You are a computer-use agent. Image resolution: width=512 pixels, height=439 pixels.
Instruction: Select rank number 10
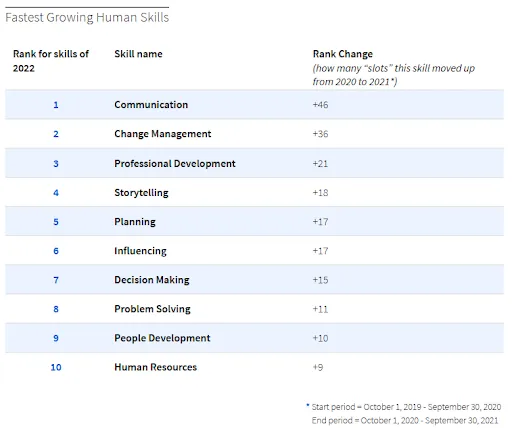[x=56, y=367]
